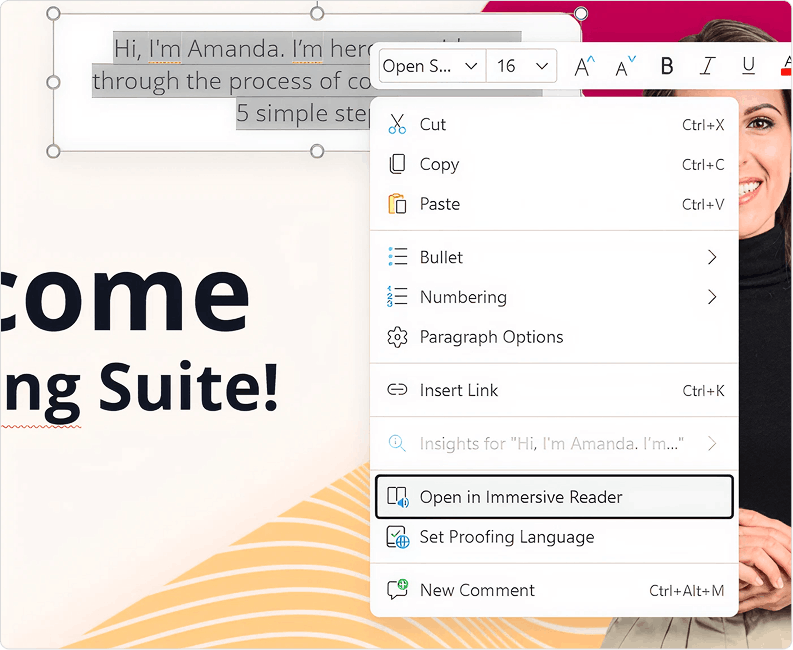793x650 pixels.
Task: Click the top-center text box handle
Action: coord(317,13)
